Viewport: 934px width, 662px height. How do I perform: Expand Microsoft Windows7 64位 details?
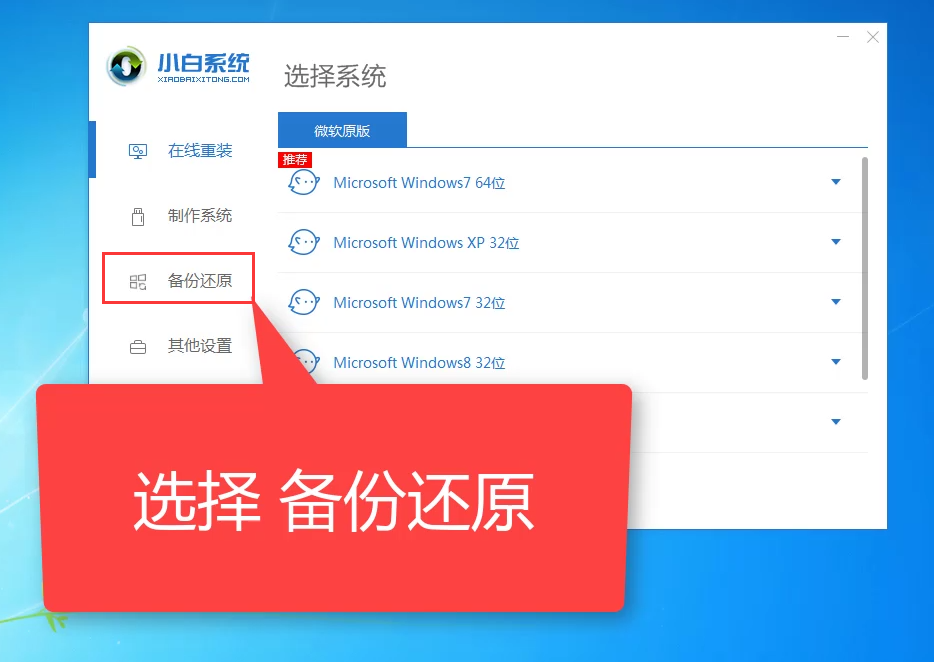click(836, 182)
